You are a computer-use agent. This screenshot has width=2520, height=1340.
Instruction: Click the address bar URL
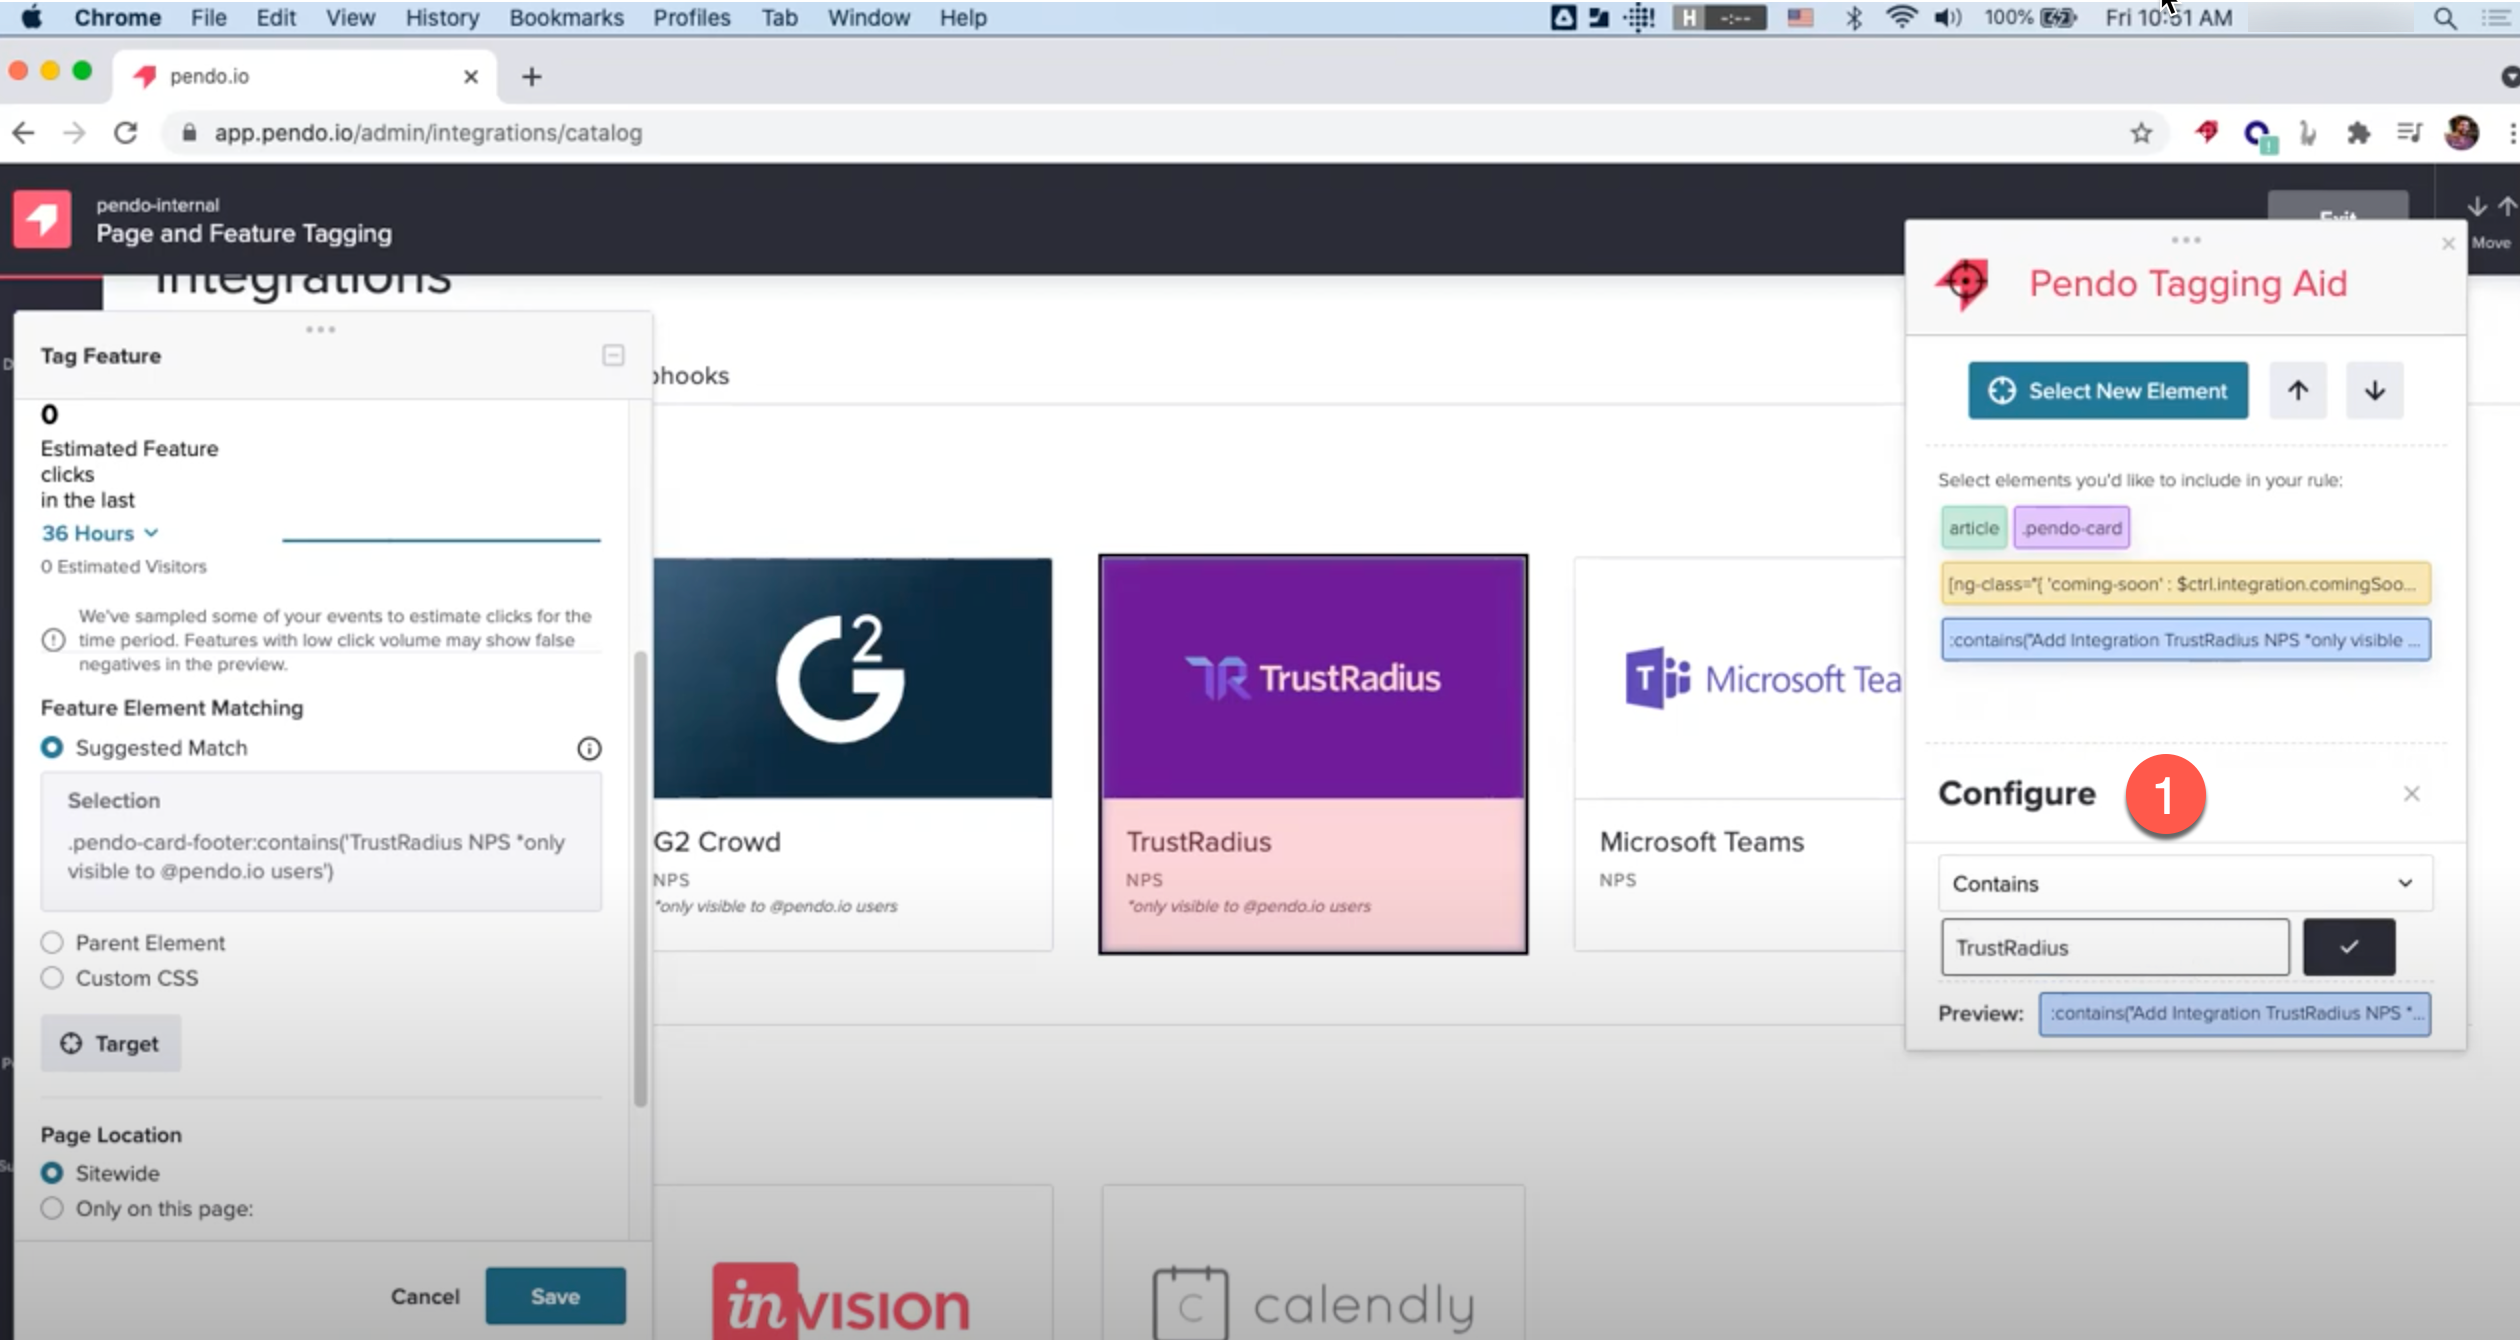(x=428, y=133)
